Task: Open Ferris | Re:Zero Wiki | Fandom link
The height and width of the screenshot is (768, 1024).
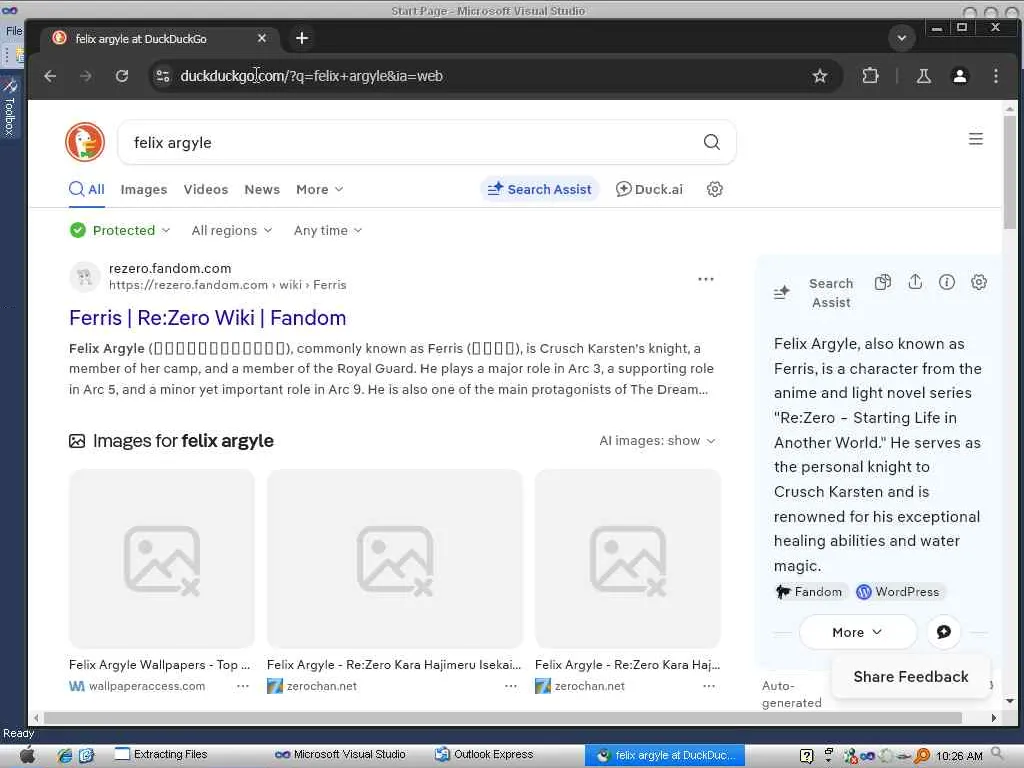Action: tap(208, 318)
